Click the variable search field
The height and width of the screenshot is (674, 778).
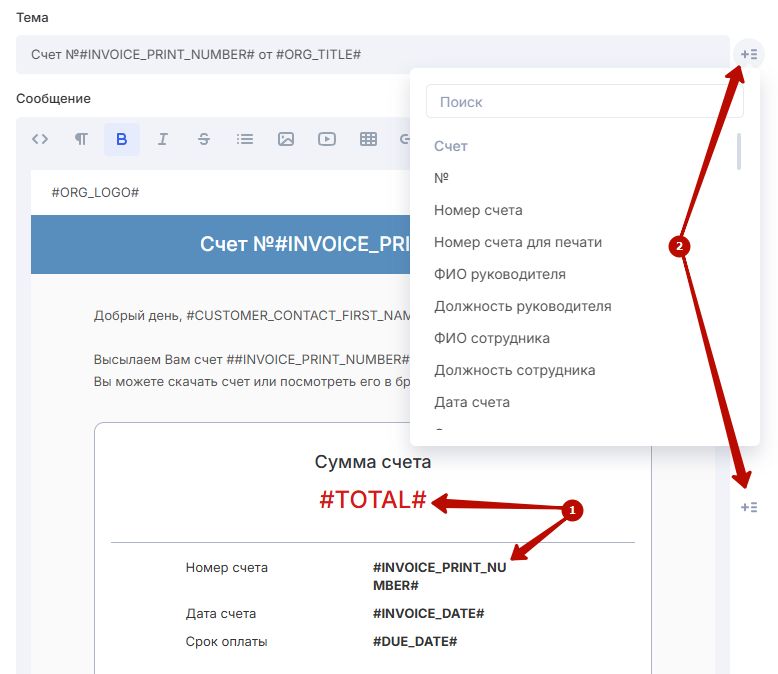click(x=584, y=102)
